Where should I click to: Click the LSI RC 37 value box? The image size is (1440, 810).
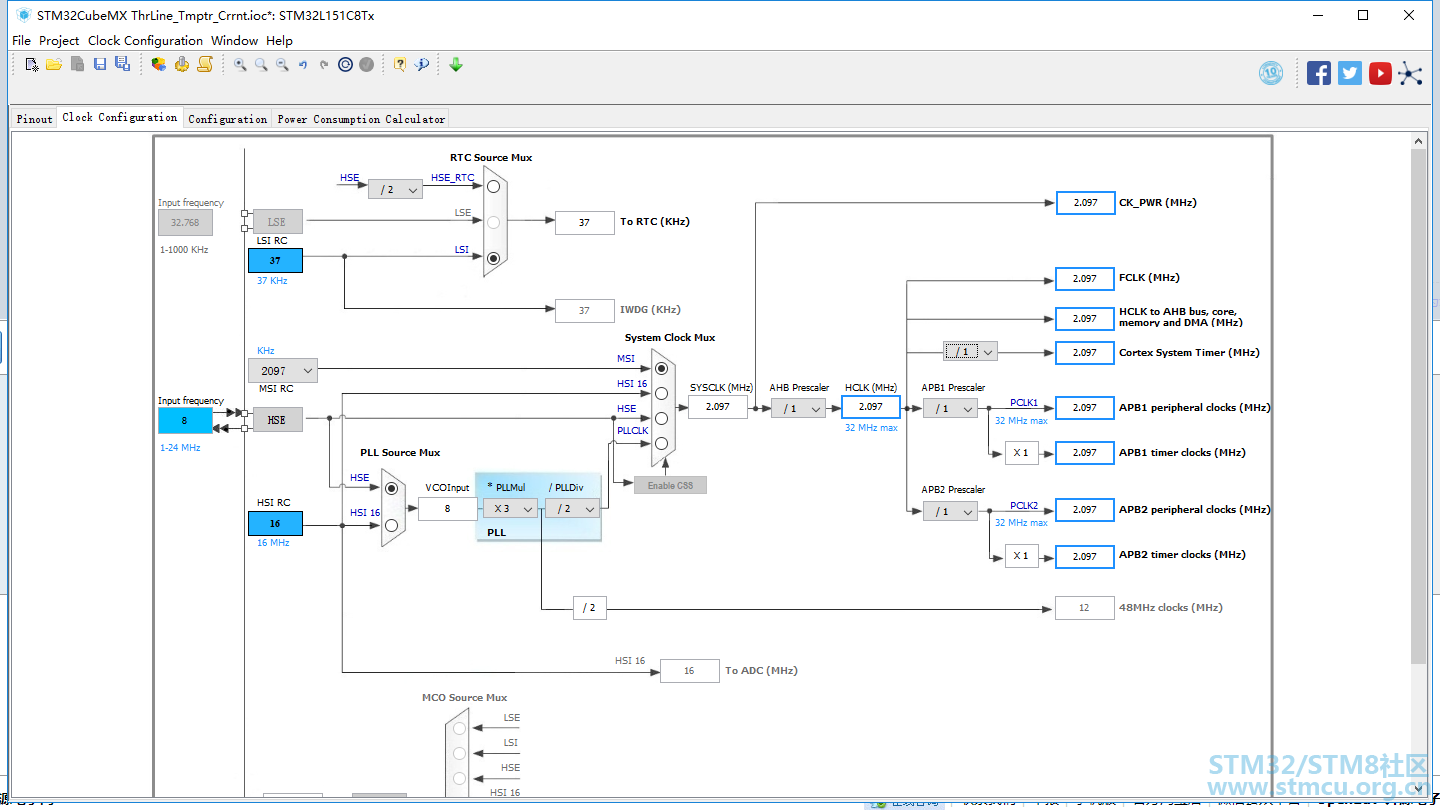pyautogui.click(x=275, y=260)
